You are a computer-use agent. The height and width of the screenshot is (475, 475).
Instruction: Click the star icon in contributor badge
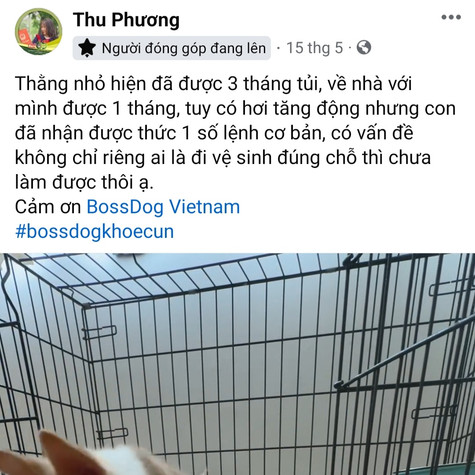click(x=87, y=48)
